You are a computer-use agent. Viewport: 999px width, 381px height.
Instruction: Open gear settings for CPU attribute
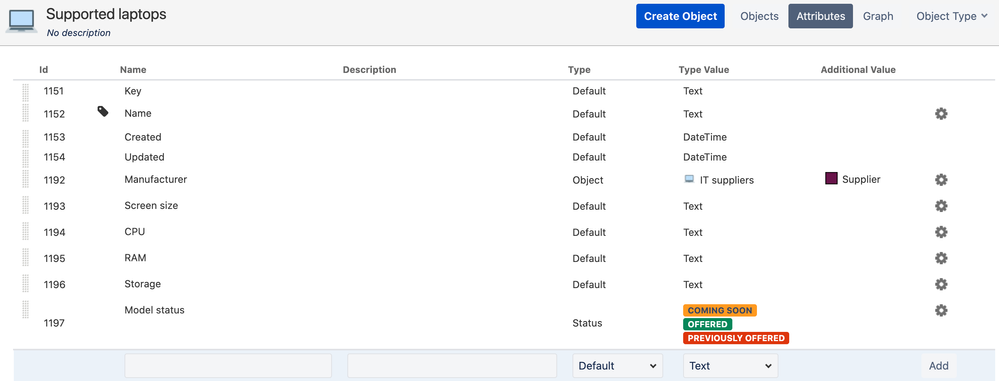(x=941, y=232)
